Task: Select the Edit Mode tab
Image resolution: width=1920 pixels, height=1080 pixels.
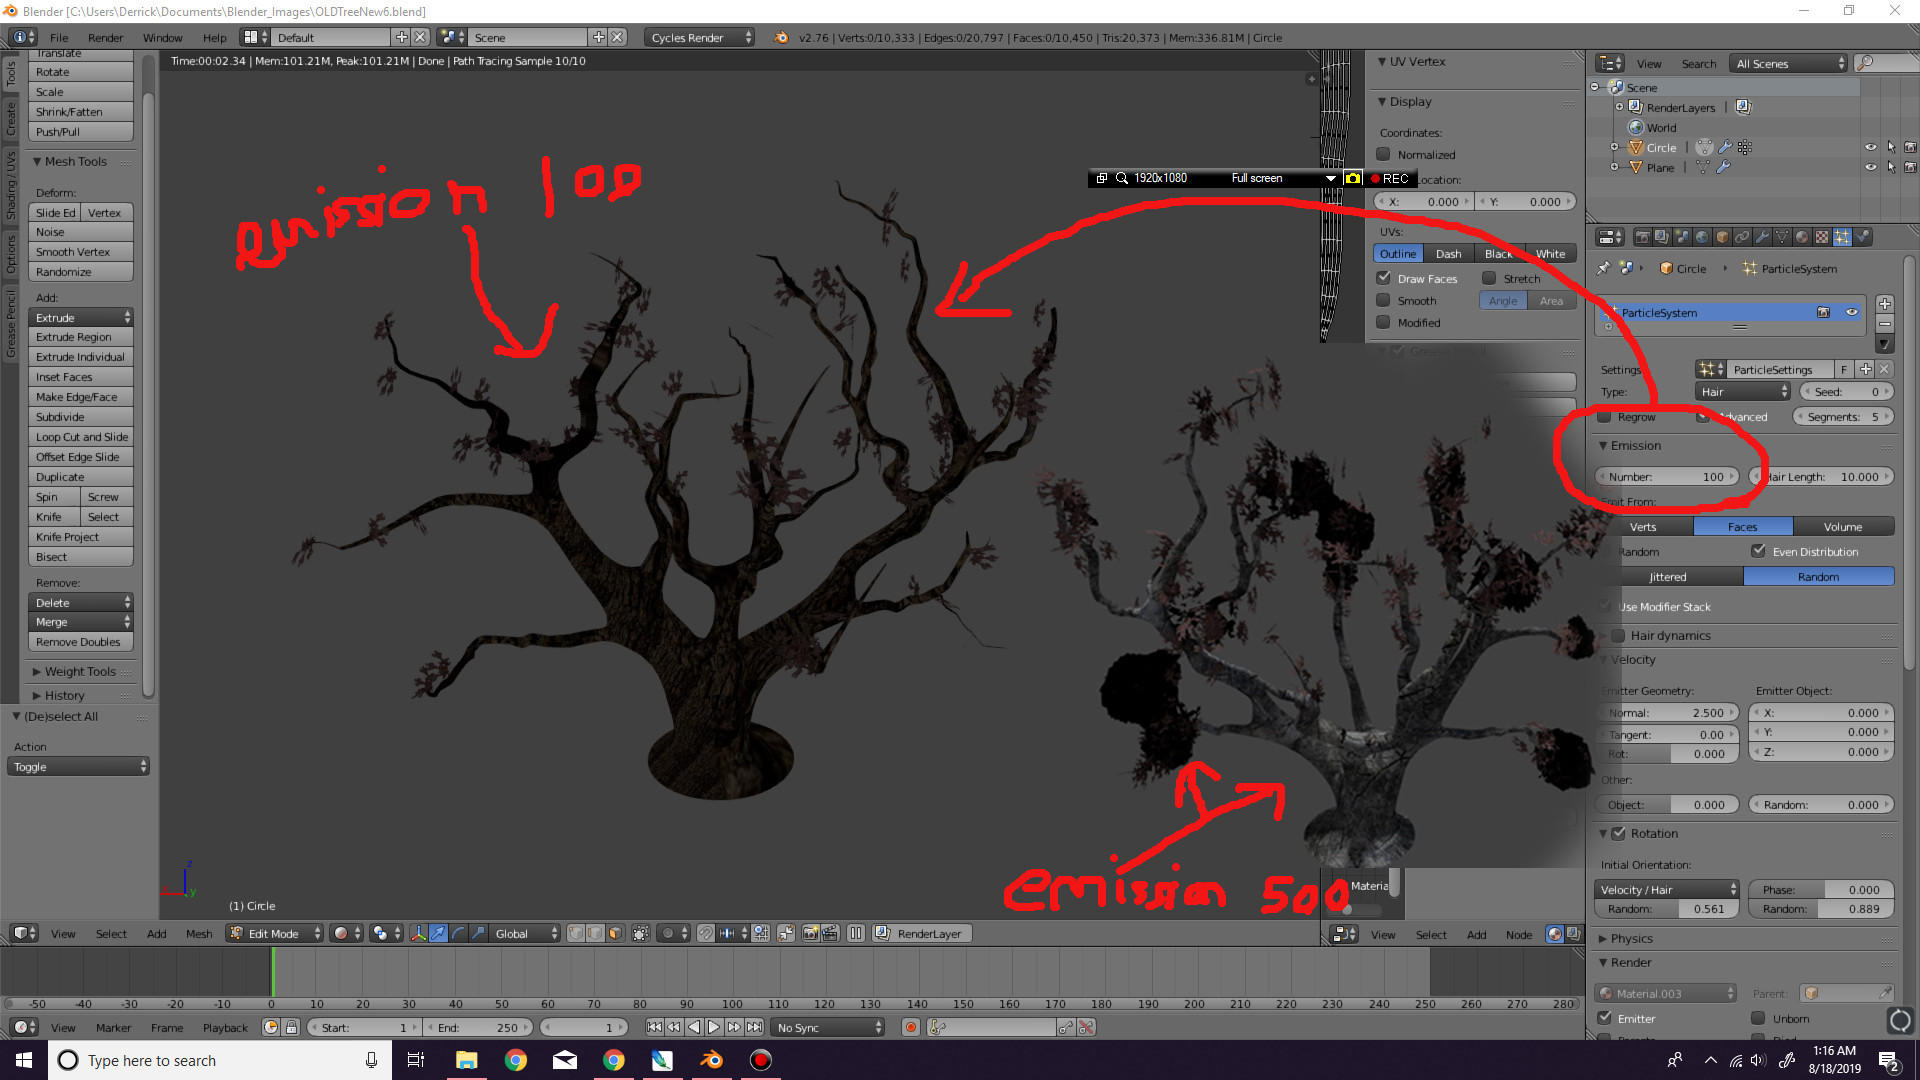Action: (272, 934)
